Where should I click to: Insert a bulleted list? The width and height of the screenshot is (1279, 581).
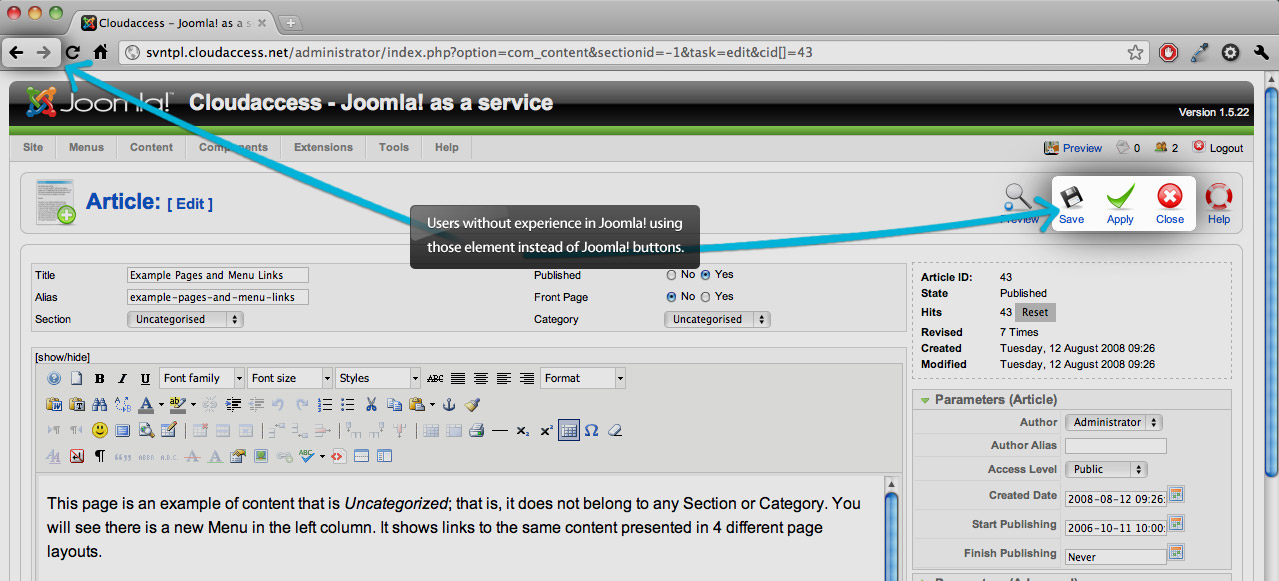348,405
